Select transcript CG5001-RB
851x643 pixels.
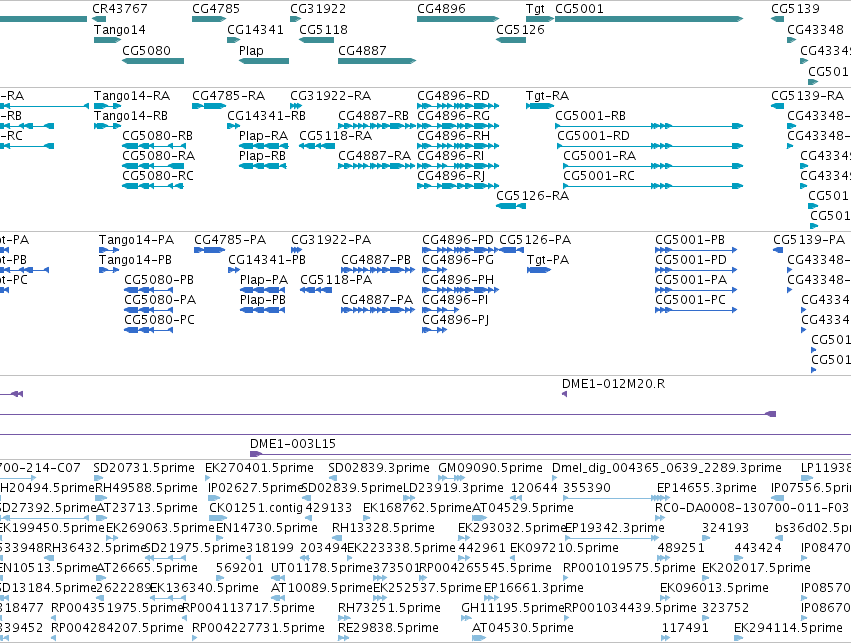tap(649, 126)
